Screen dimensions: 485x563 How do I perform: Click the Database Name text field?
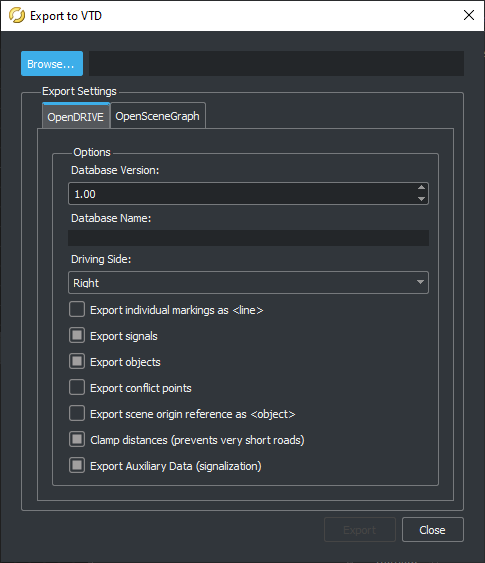pos(248,238)
